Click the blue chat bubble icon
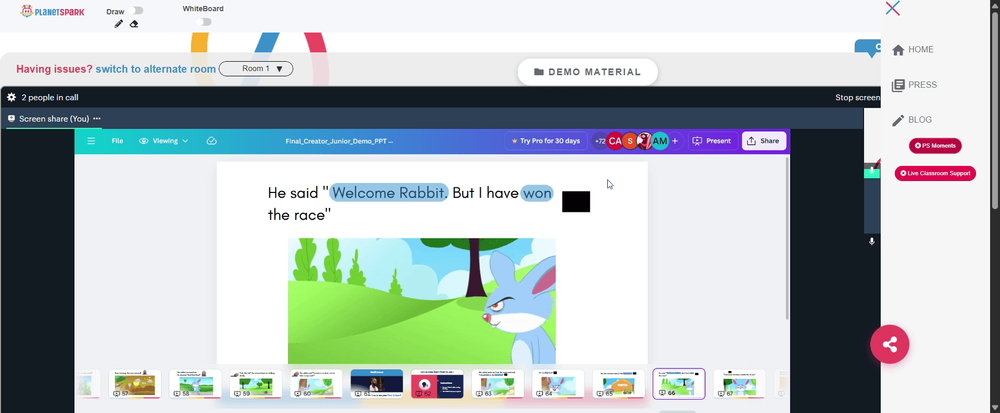 tap(869, 48)
